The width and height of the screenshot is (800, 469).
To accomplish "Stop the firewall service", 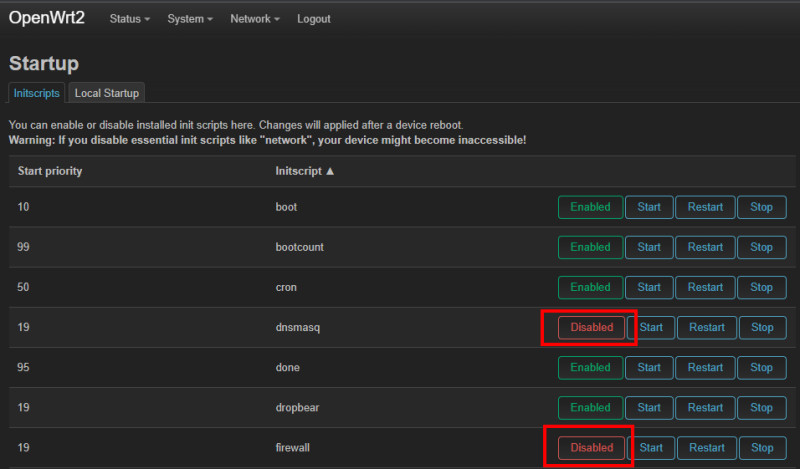I will tap(762, 447).
